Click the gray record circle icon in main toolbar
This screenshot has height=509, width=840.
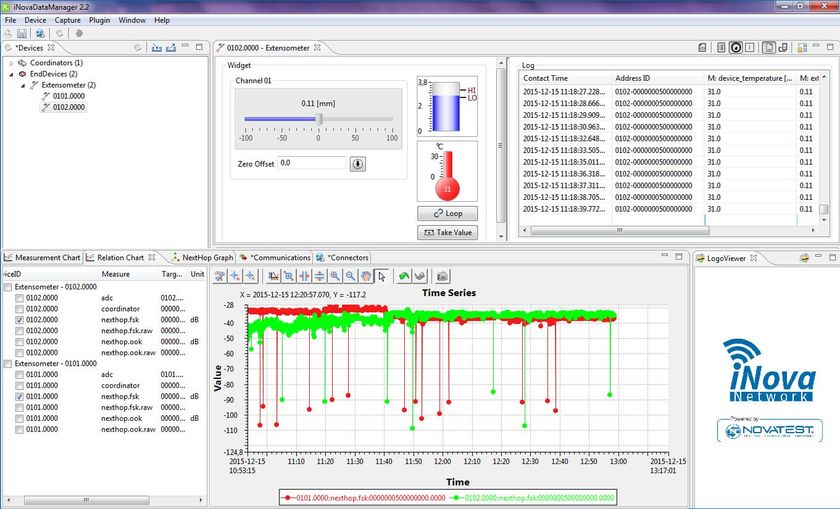pos(79,33)
